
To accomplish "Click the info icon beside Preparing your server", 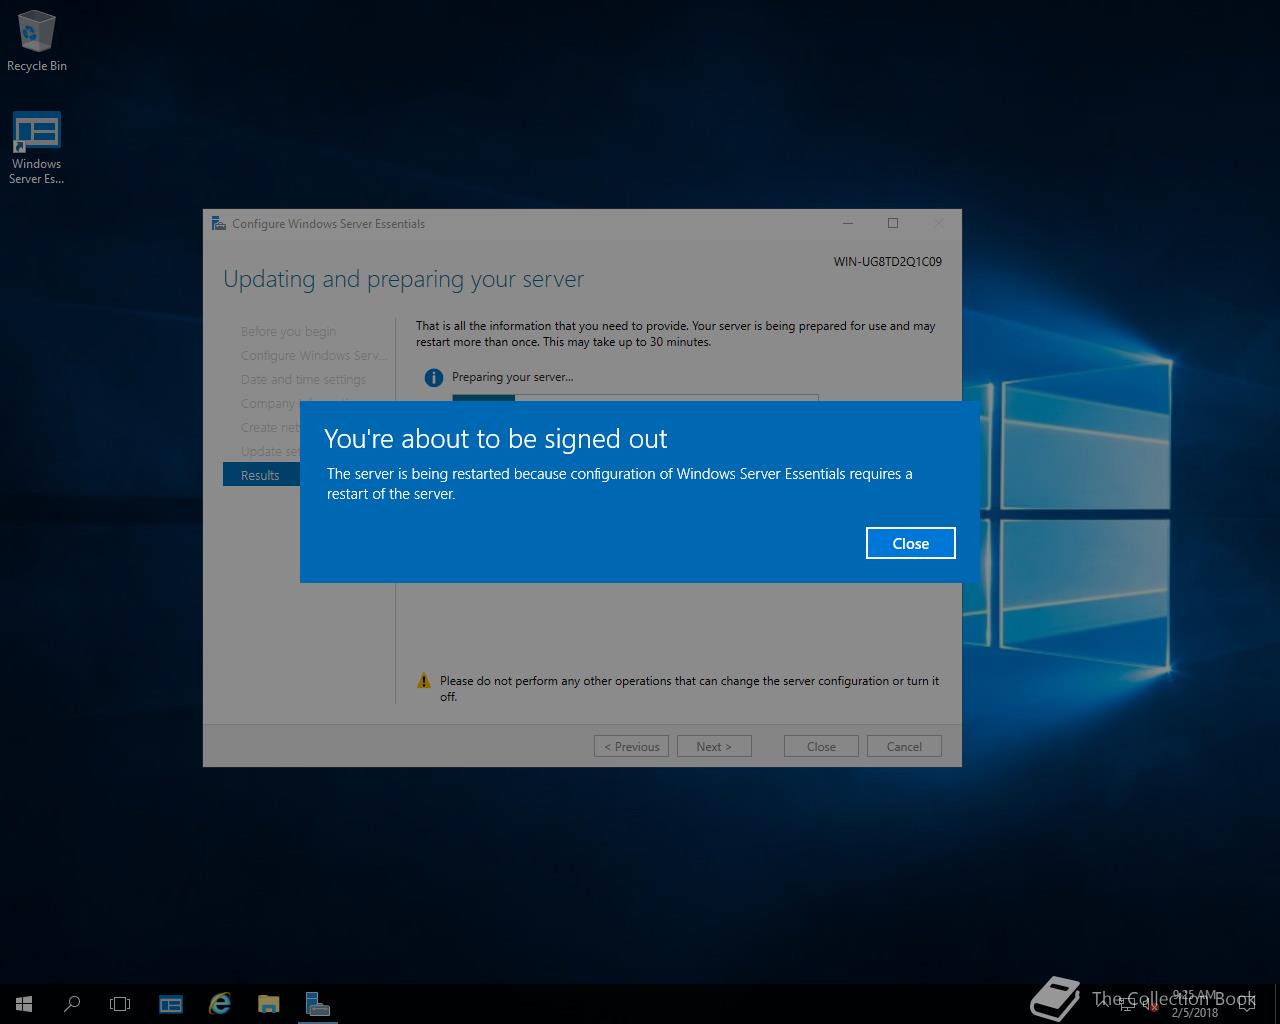I will [433, 377].
